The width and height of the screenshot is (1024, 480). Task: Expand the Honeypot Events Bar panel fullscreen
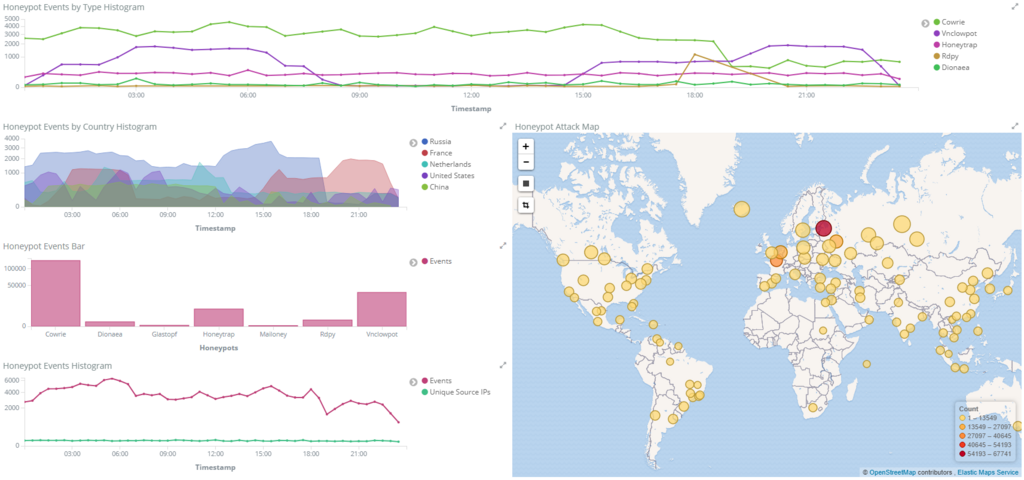(x=503, y=246)
